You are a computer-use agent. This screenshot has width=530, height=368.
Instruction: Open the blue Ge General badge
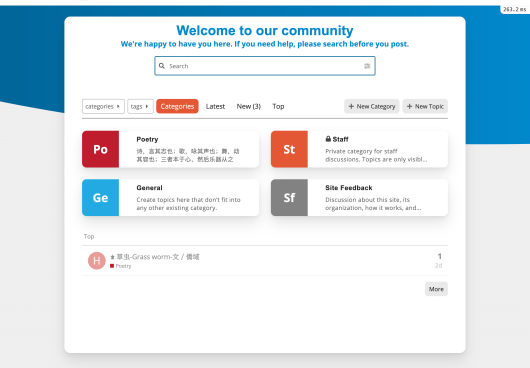pyautogui.click(x=100, y=197)
